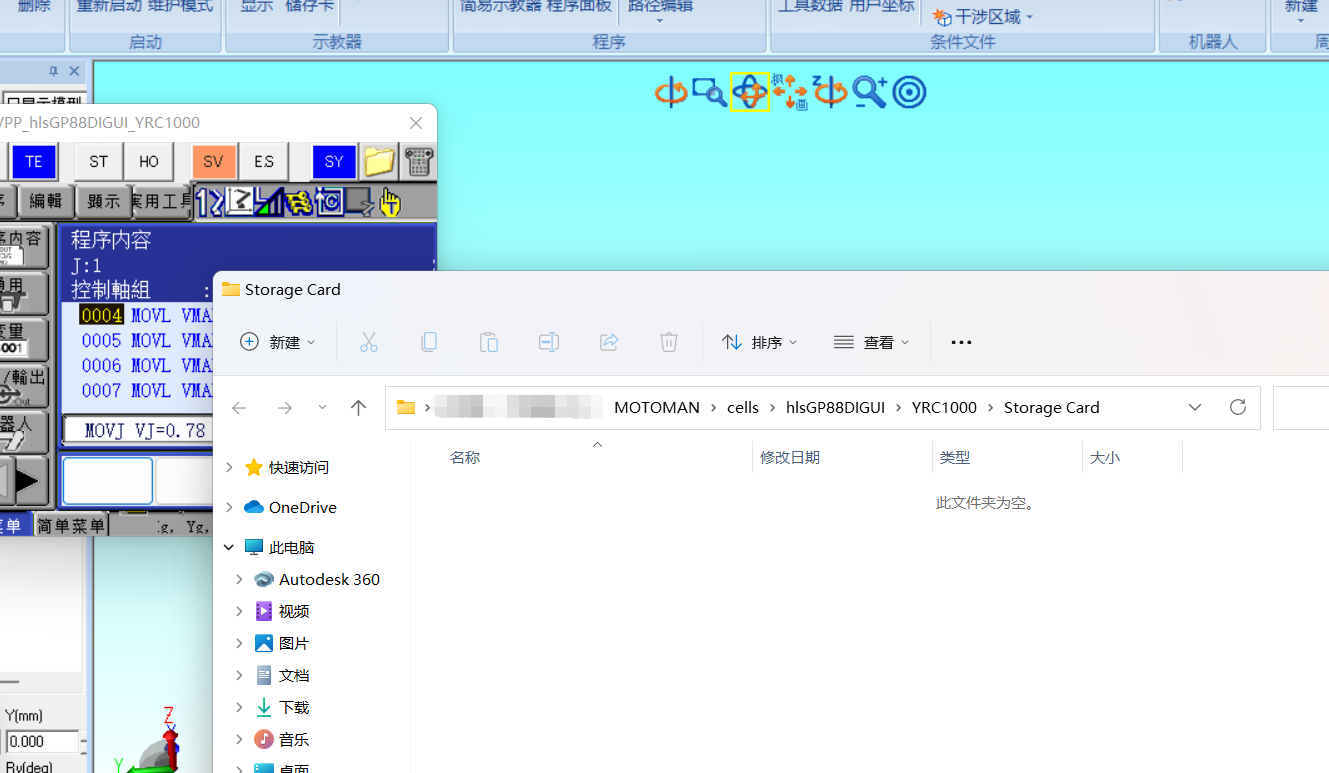Click the teach pendant keypad icon
Image resolution: width=1329 pixels, height=773 pixels.
pyautogui.click(x=419, y=161)
